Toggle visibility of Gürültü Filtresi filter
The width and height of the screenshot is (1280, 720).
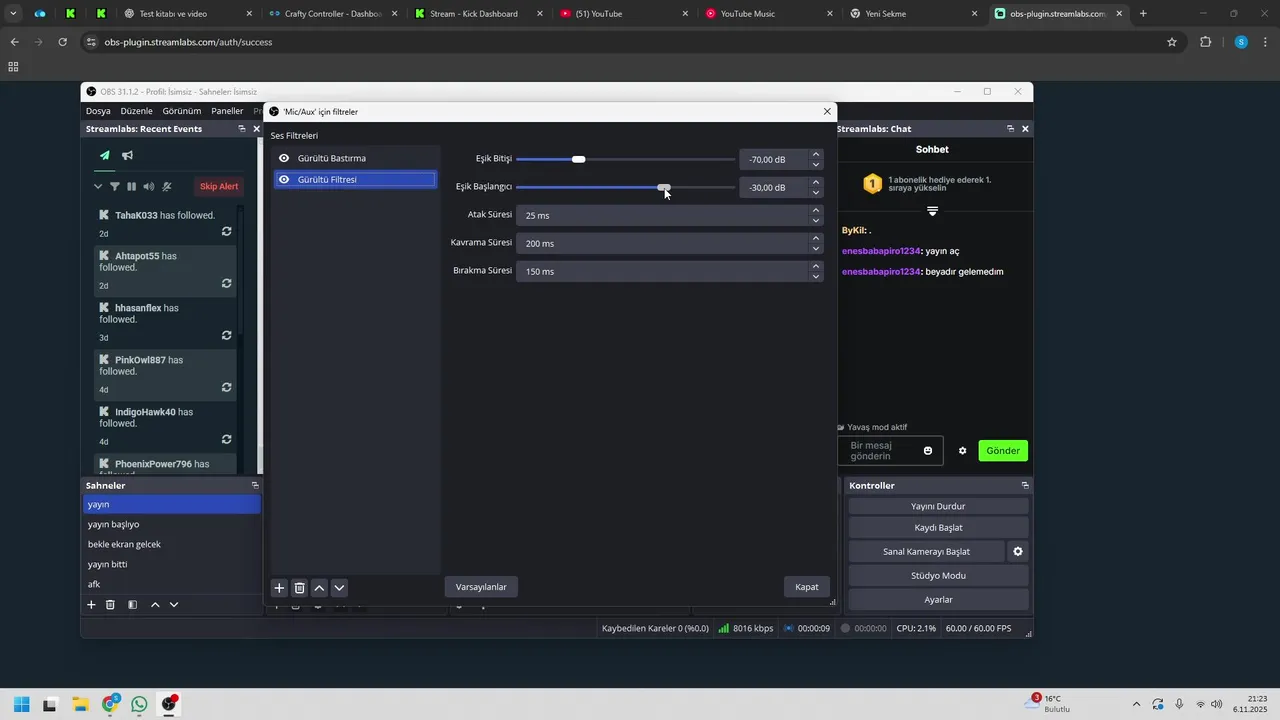pyautogui.click(x=284, y=180)
